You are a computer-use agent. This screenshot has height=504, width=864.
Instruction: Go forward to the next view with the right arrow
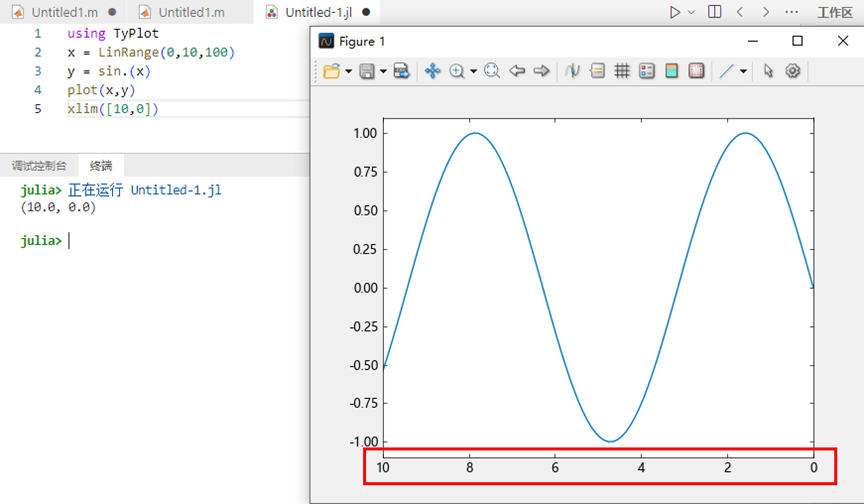point(542,71)
